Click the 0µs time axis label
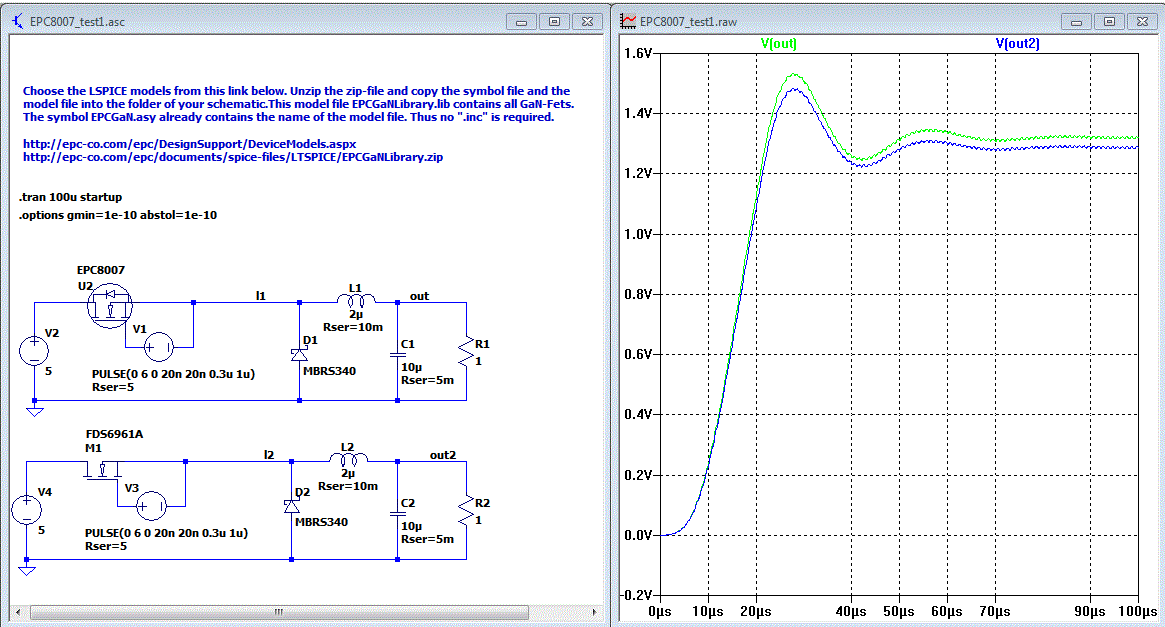 tap(660, 611)
